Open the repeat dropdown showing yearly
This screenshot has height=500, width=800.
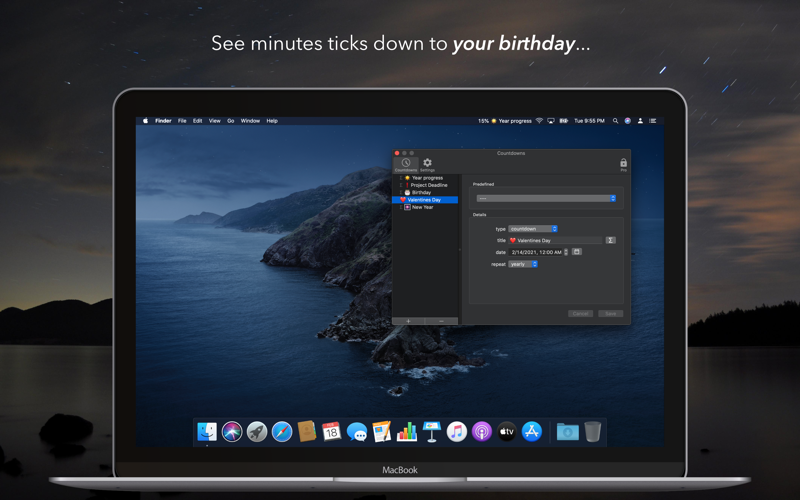523,264
